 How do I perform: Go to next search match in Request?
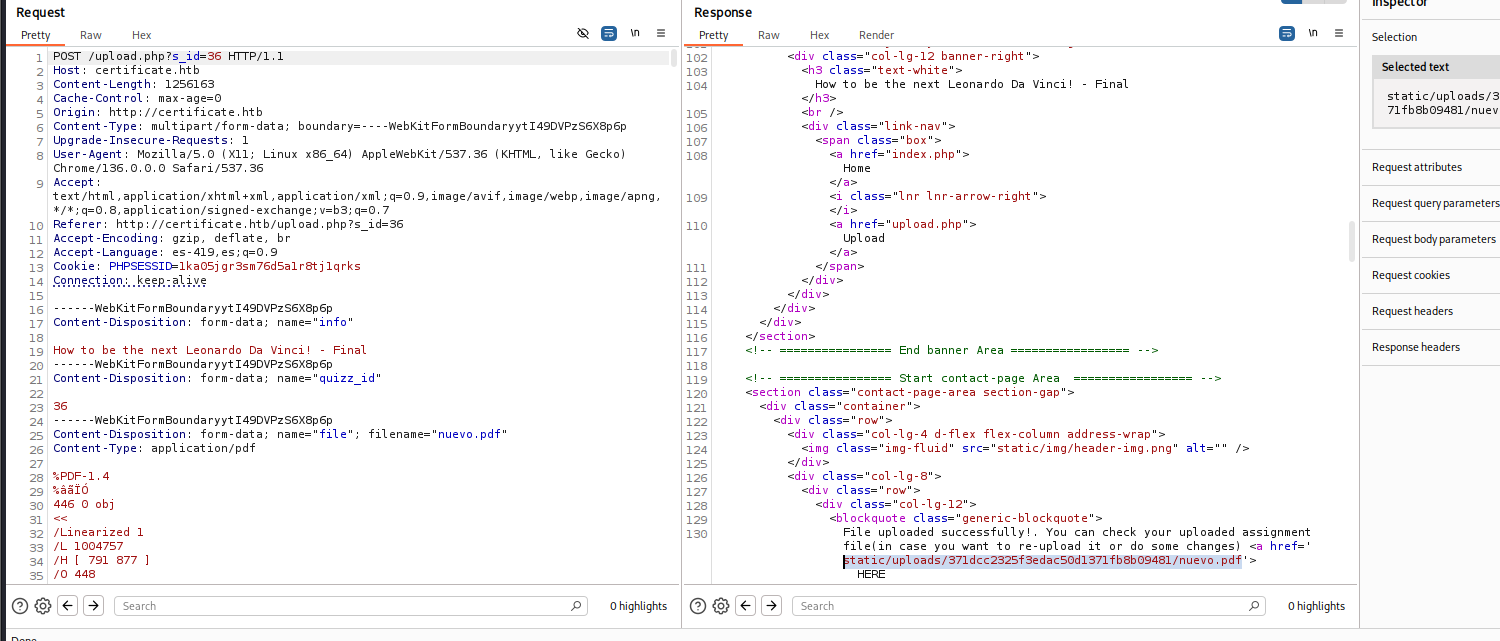pyautogui.click(x=93, y=606)
